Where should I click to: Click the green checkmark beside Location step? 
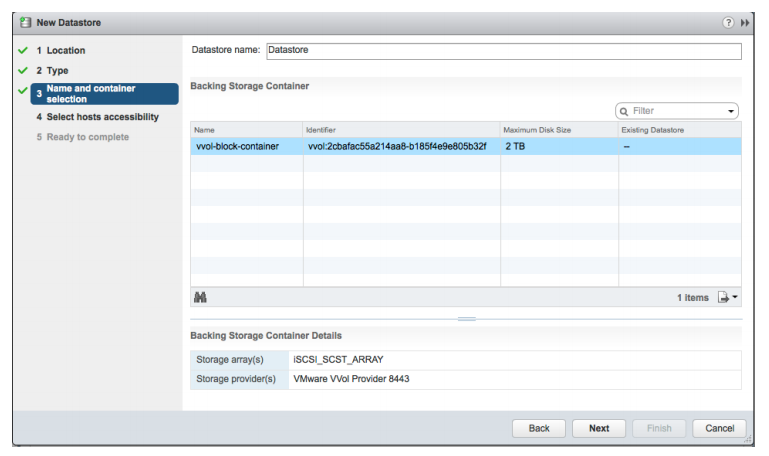pos(22,50)
